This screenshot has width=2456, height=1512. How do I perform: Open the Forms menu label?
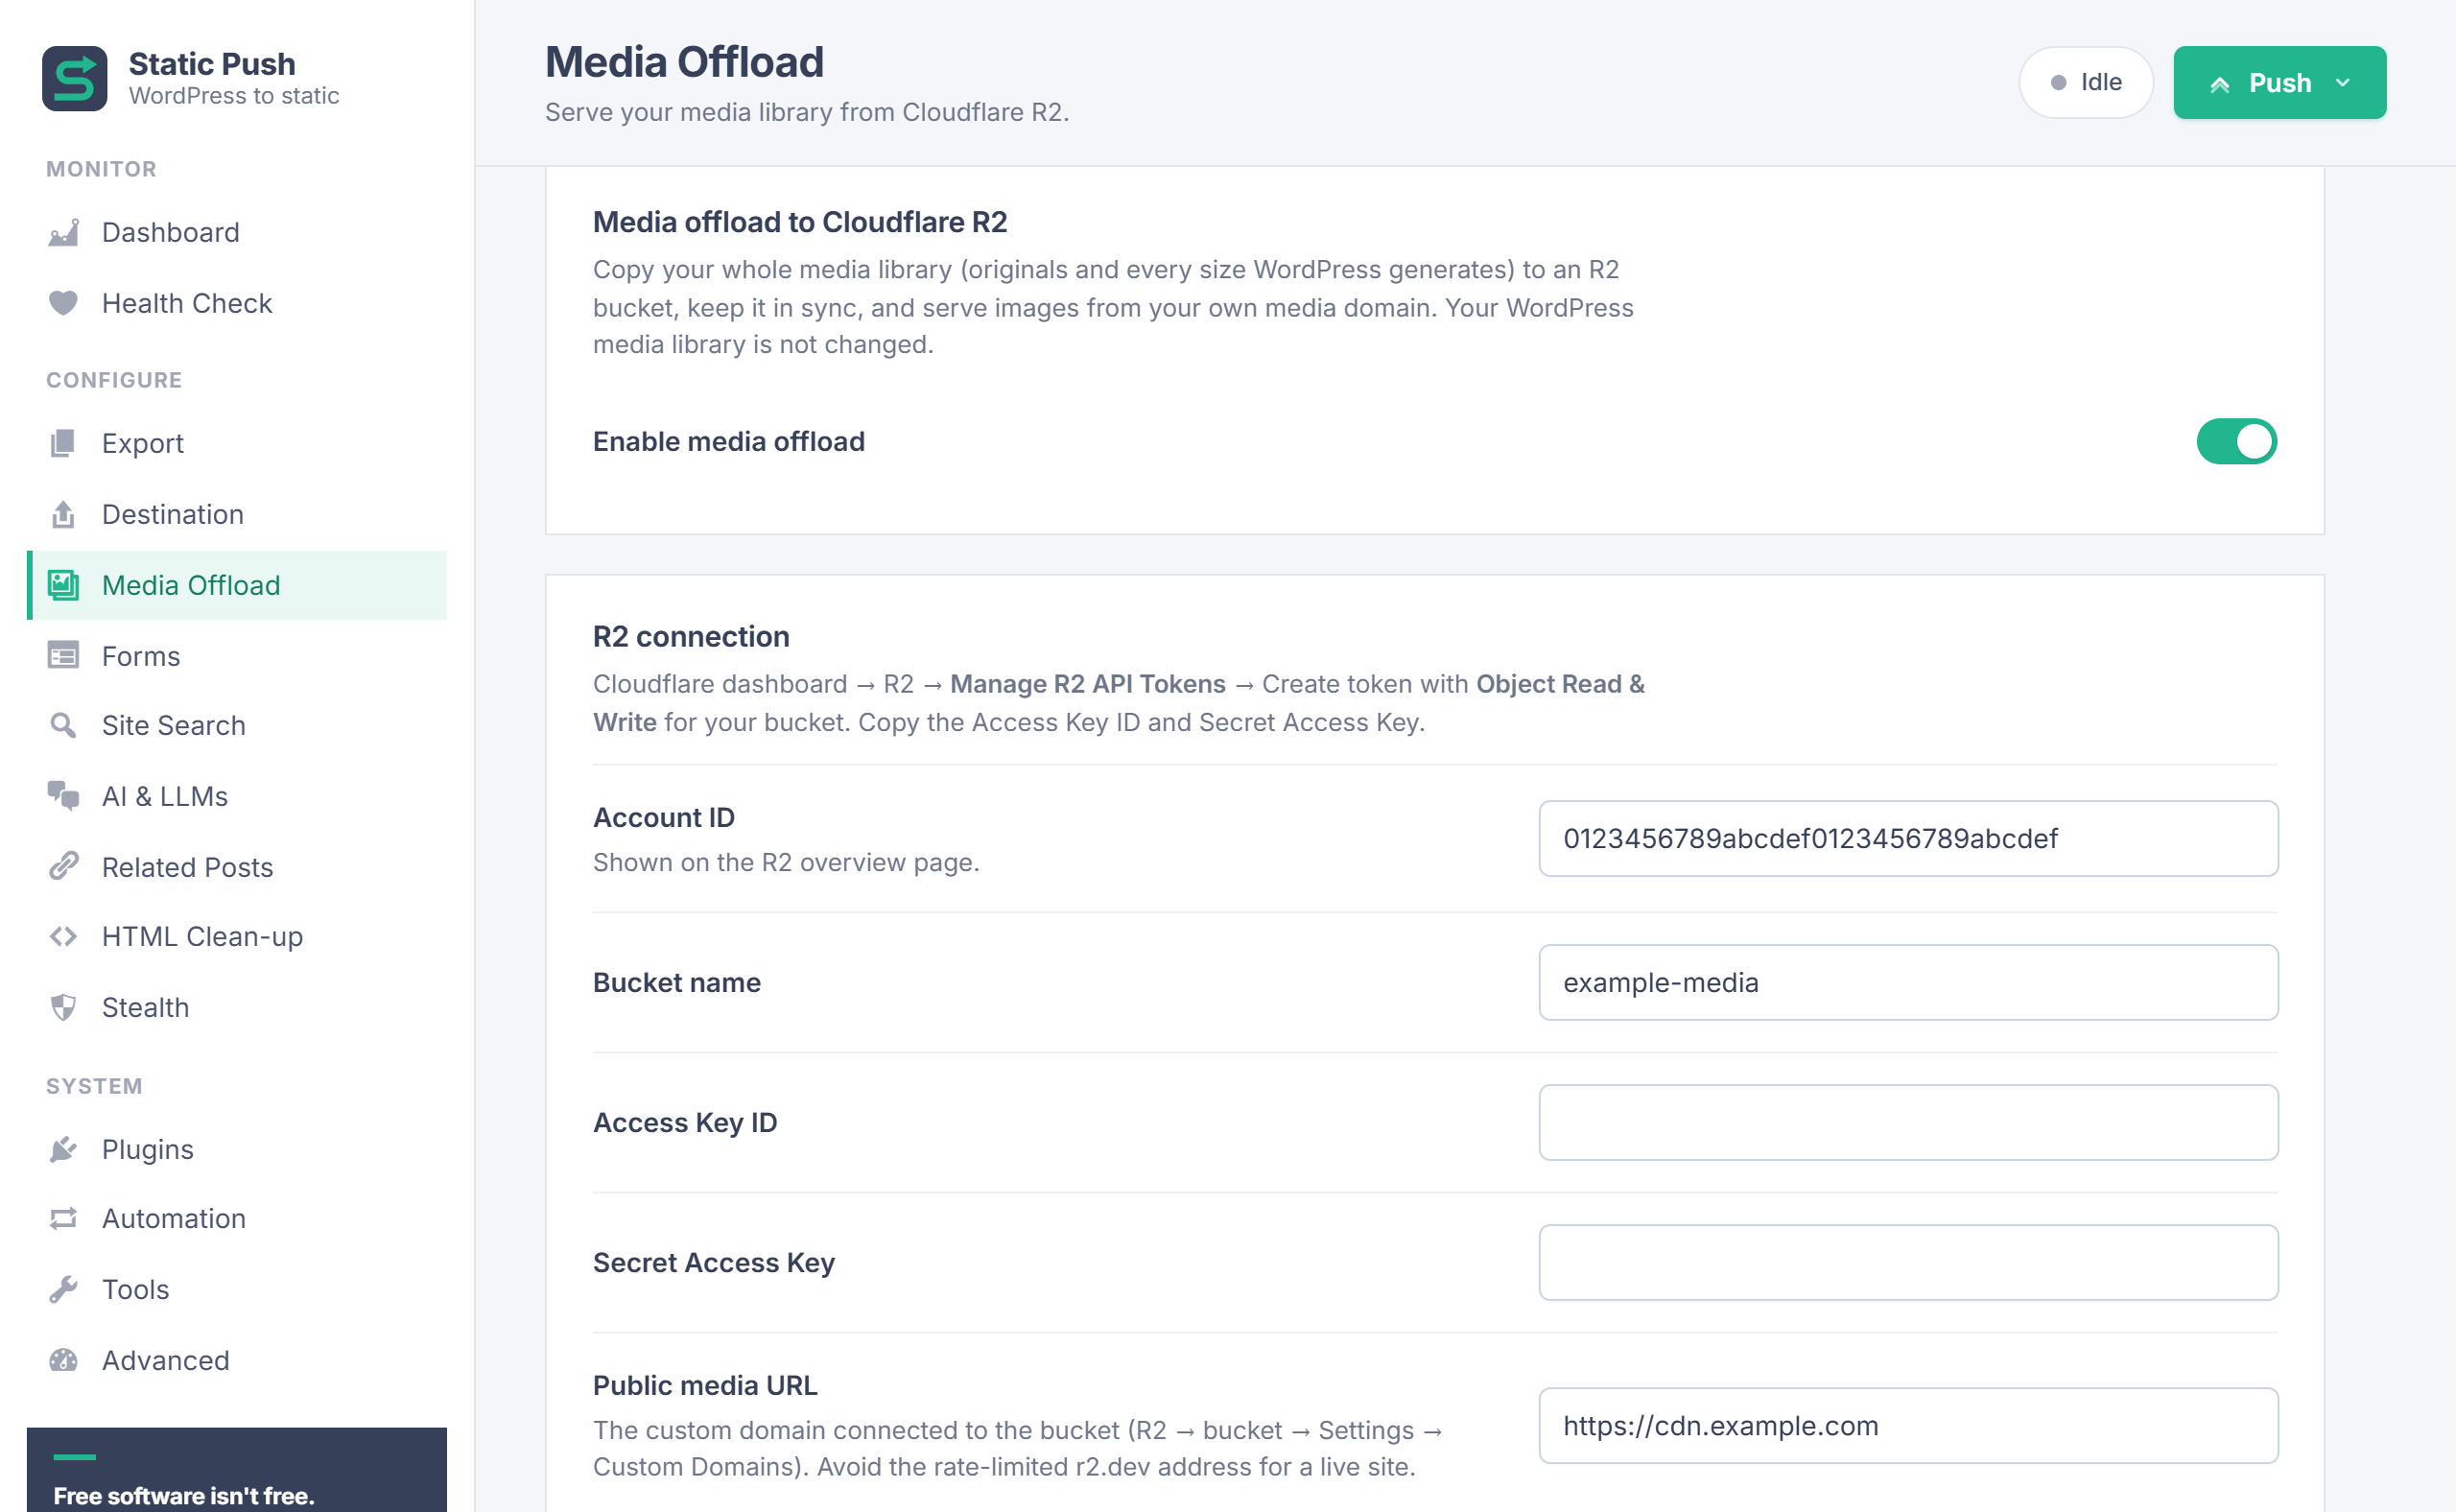click(x=141, y=656)
